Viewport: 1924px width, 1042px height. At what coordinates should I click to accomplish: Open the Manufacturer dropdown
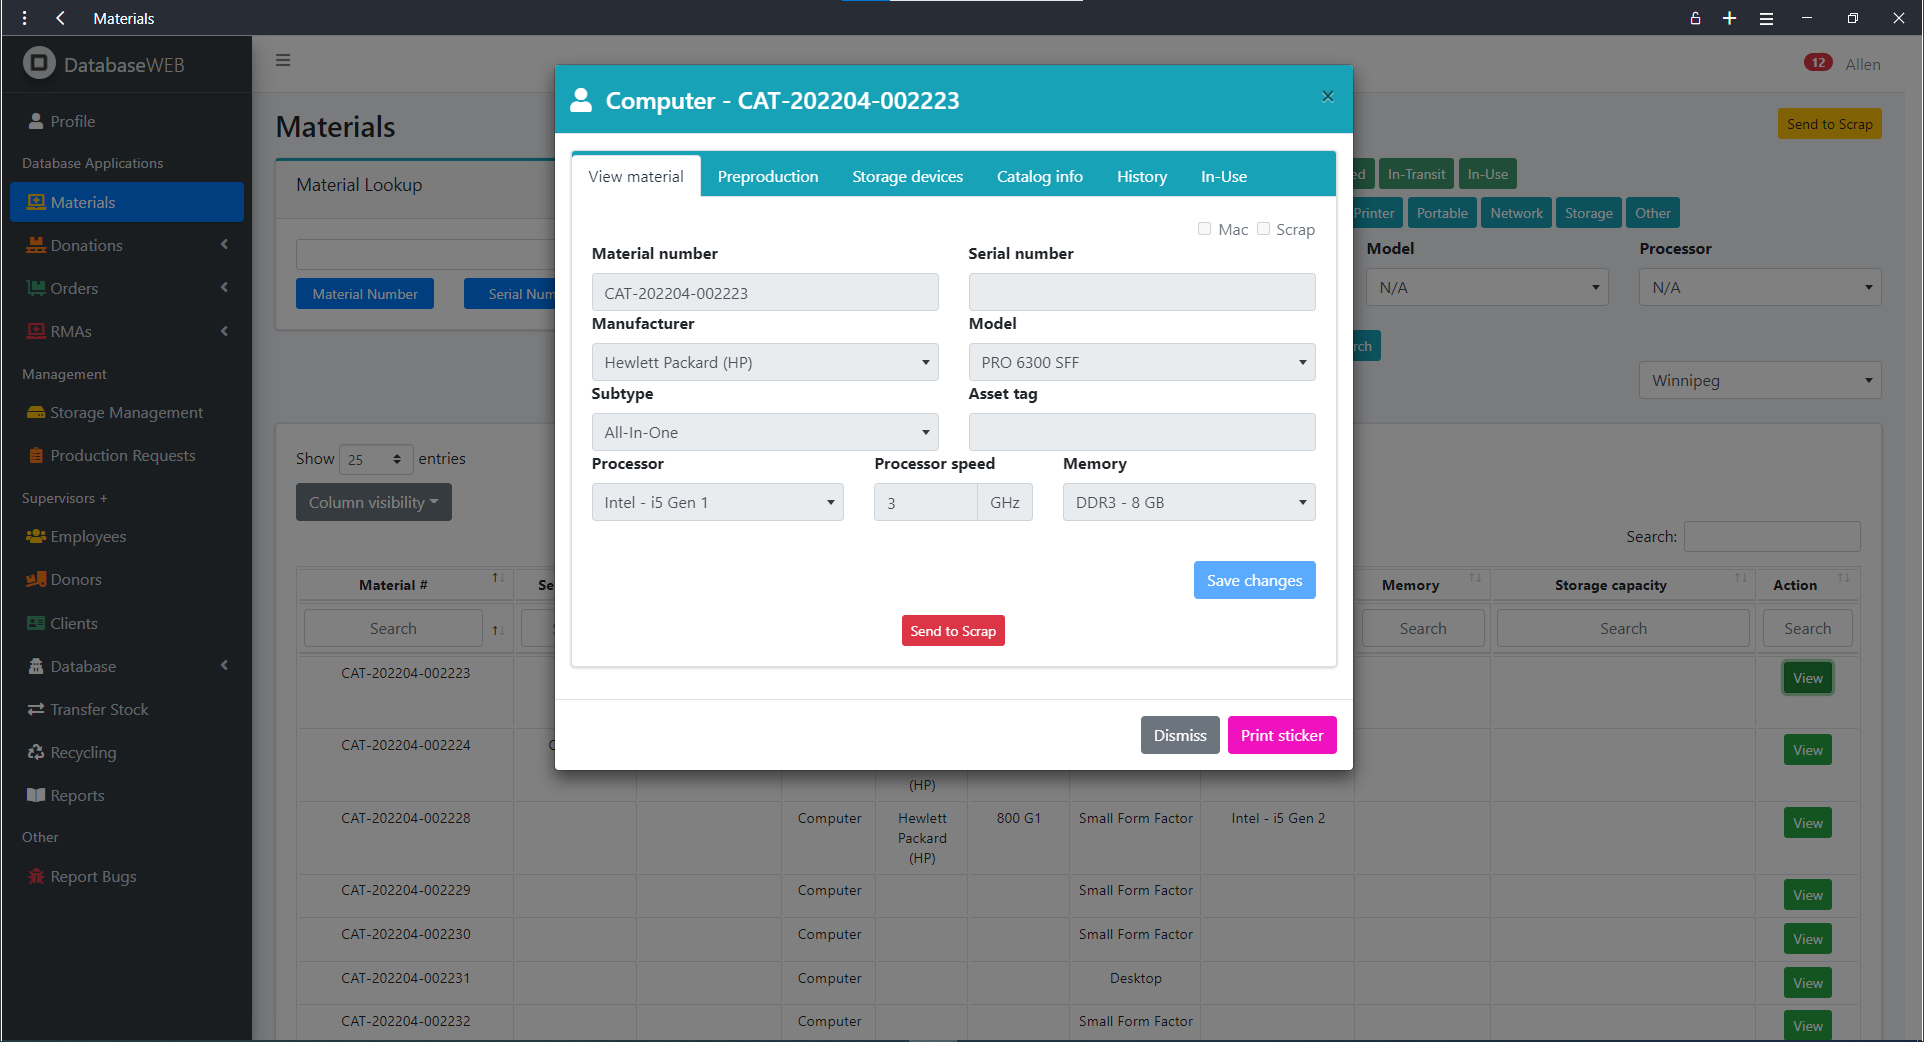765,362
